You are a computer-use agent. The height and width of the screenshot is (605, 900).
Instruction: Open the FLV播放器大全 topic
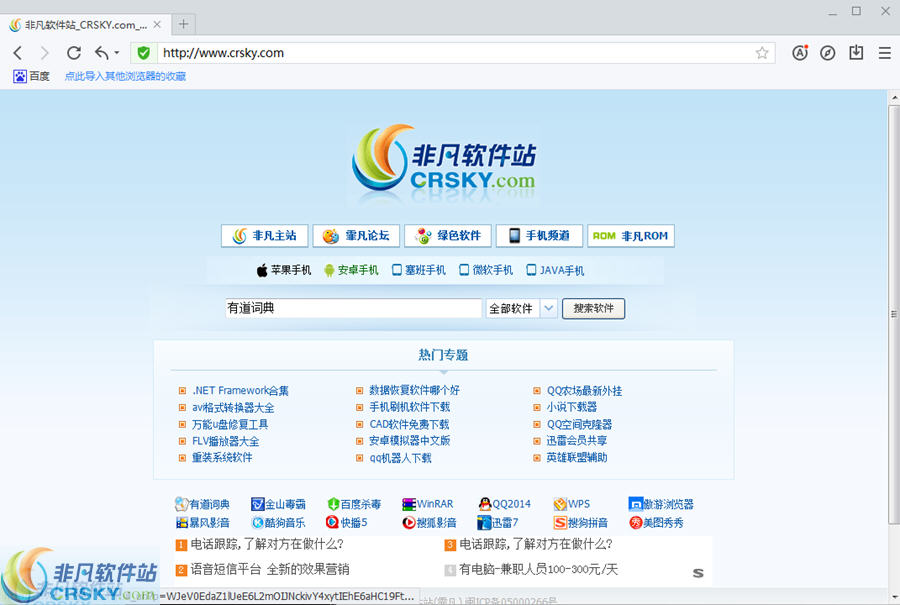click(x=226, y=441)
